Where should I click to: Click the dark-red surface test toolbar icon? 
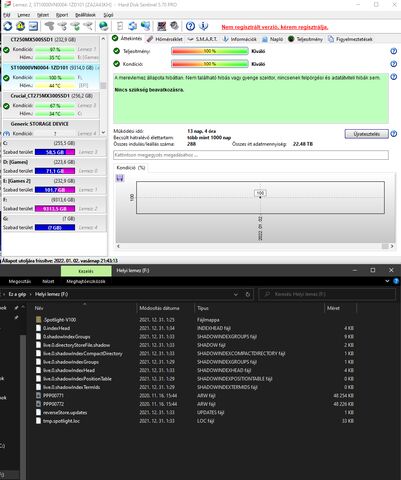[162, 26]
